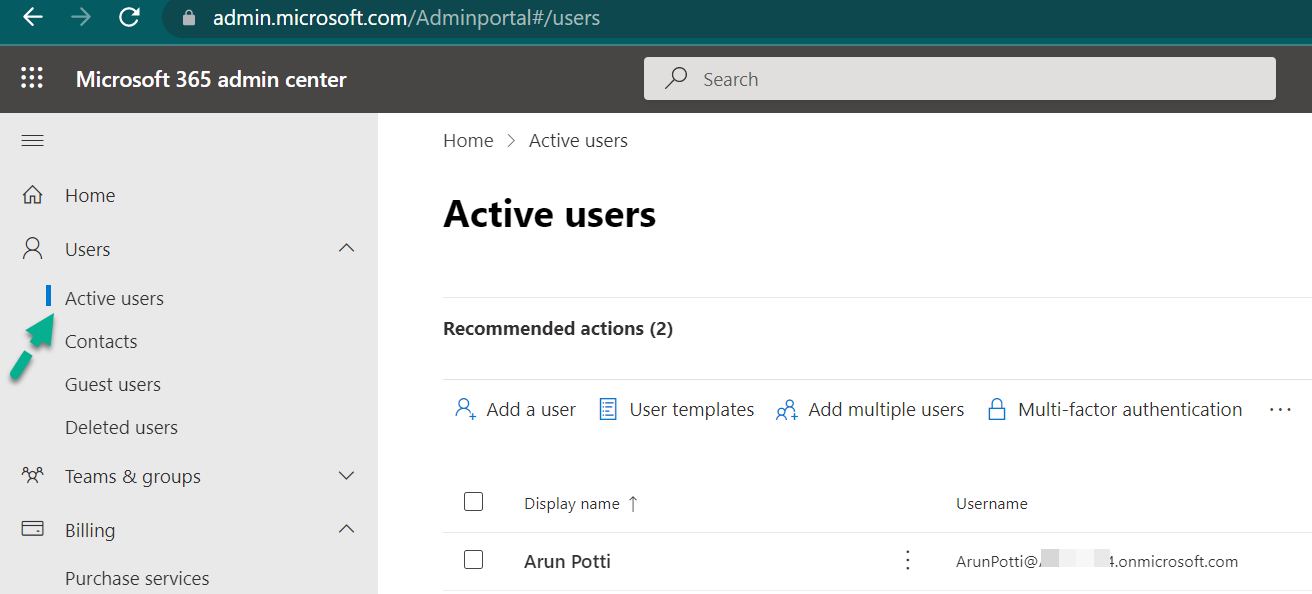Open the three-dot menu for Arun Potti
Image resolution: width=1312 pixels, height=594 pixels.
click(x=907, y=560)
